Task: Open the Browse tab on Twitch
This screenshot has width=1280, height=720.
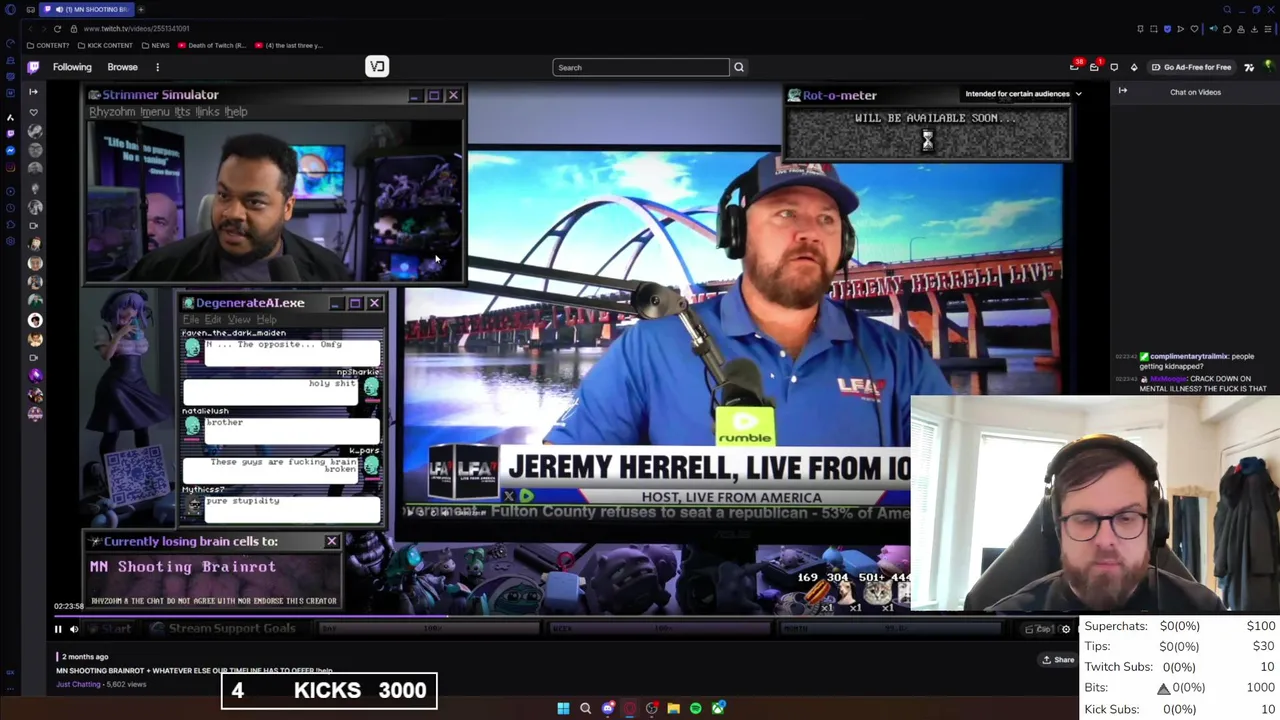Action: (x=122, y=67)
